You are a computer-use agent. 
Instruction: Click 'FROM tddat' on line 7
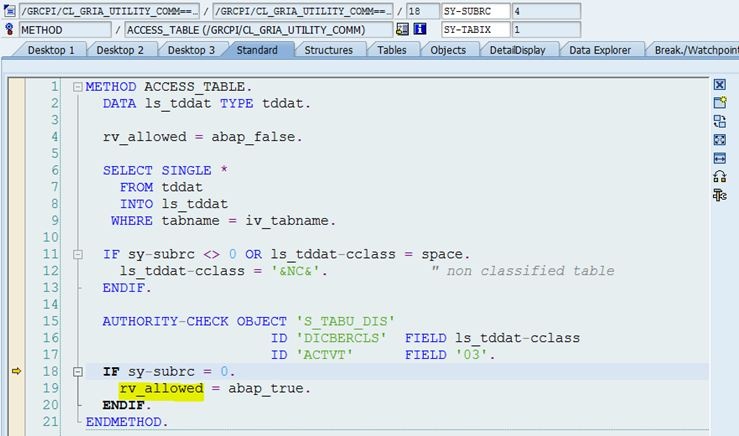161,187
